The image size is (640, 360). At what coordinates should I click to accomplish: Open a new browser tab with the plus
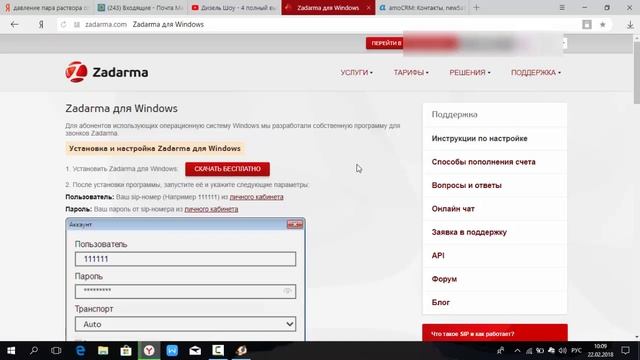[476, 7]
